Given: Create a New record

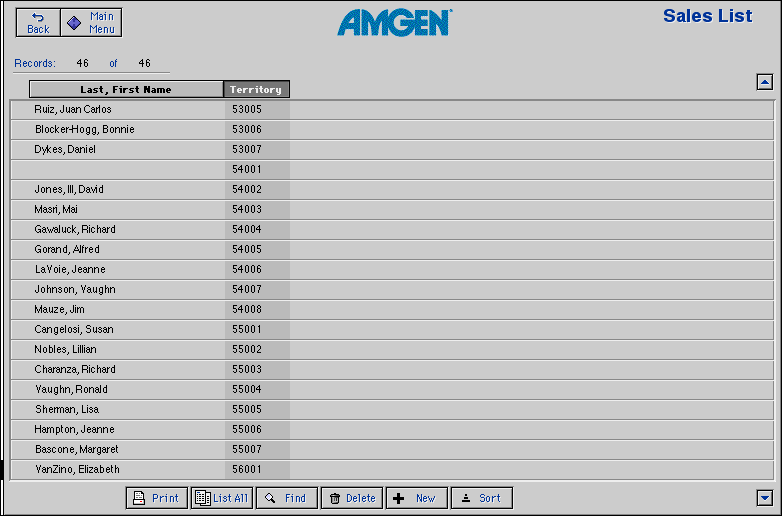Looking at the screenshot, I should 417,498.
